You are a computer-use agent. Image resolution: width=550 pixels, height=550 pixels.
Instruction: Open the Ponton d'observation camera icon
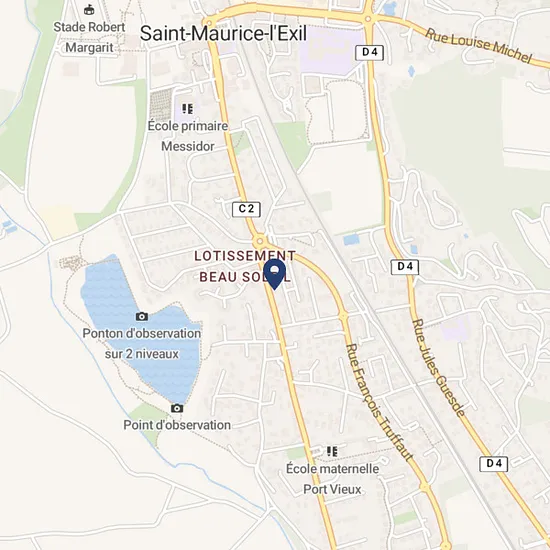coord(142,316)
